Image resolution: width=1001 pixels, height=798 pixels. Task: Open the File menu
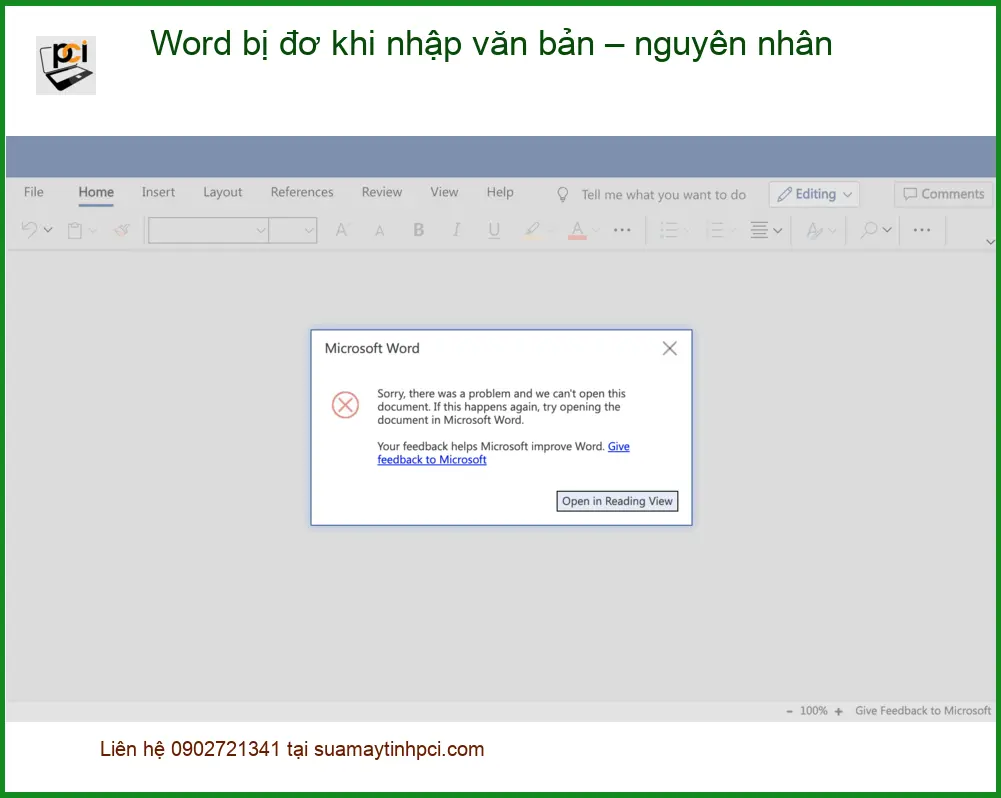coord(34,192)
